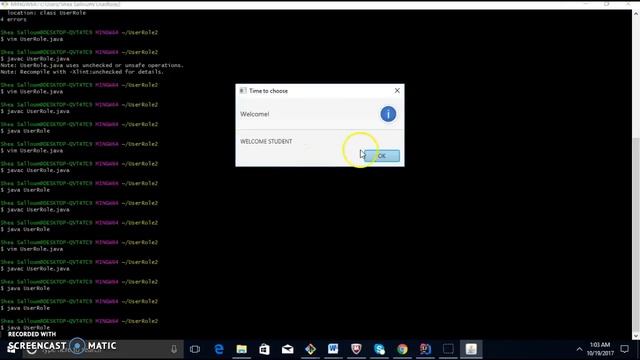Open Skype from the taskbar
The width and height of the screenshot is (640, 360).
click(x=379, y=349)
